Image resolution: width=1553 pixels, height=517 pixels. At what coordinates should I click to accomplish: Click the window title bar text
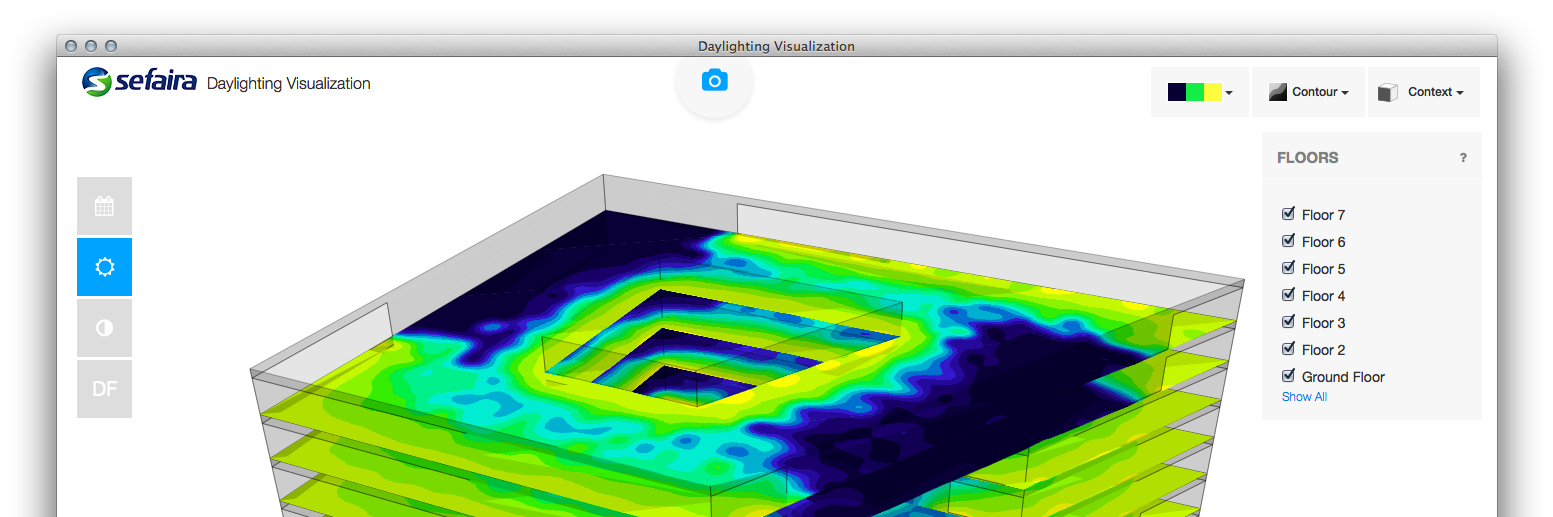[776, 46]
